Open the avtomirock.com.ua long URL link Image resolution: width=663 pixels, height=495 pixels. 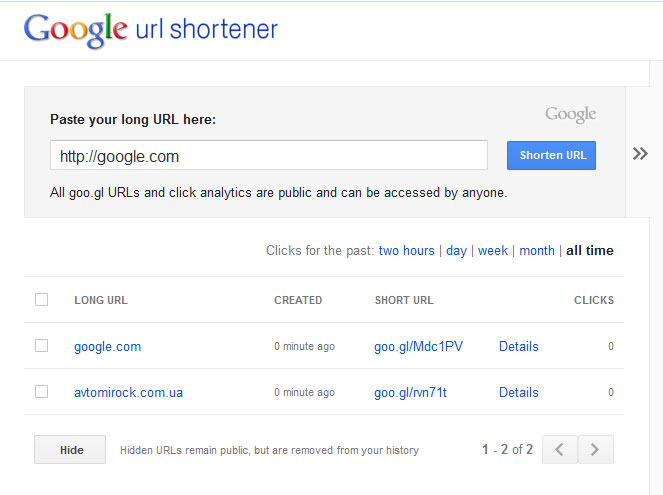pyautogui.click(x=129, y=393)
